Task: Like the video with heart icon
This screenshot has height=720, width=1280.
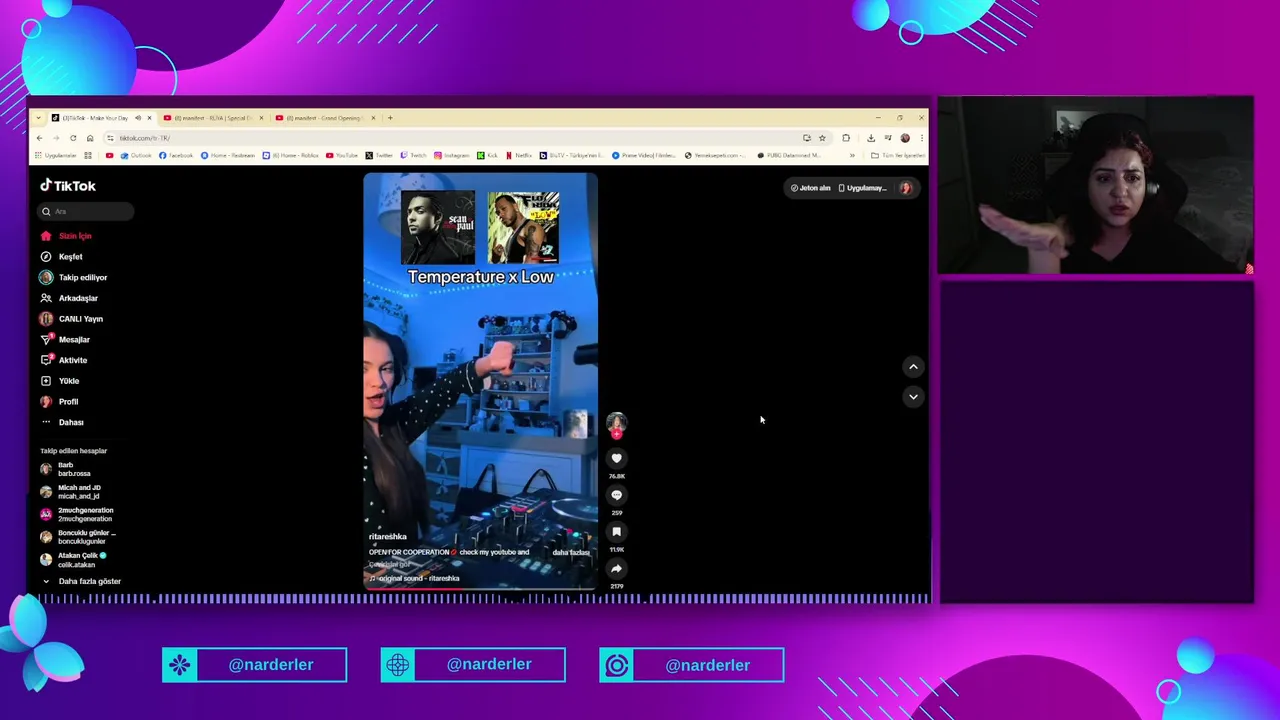Action: point(616,458)
